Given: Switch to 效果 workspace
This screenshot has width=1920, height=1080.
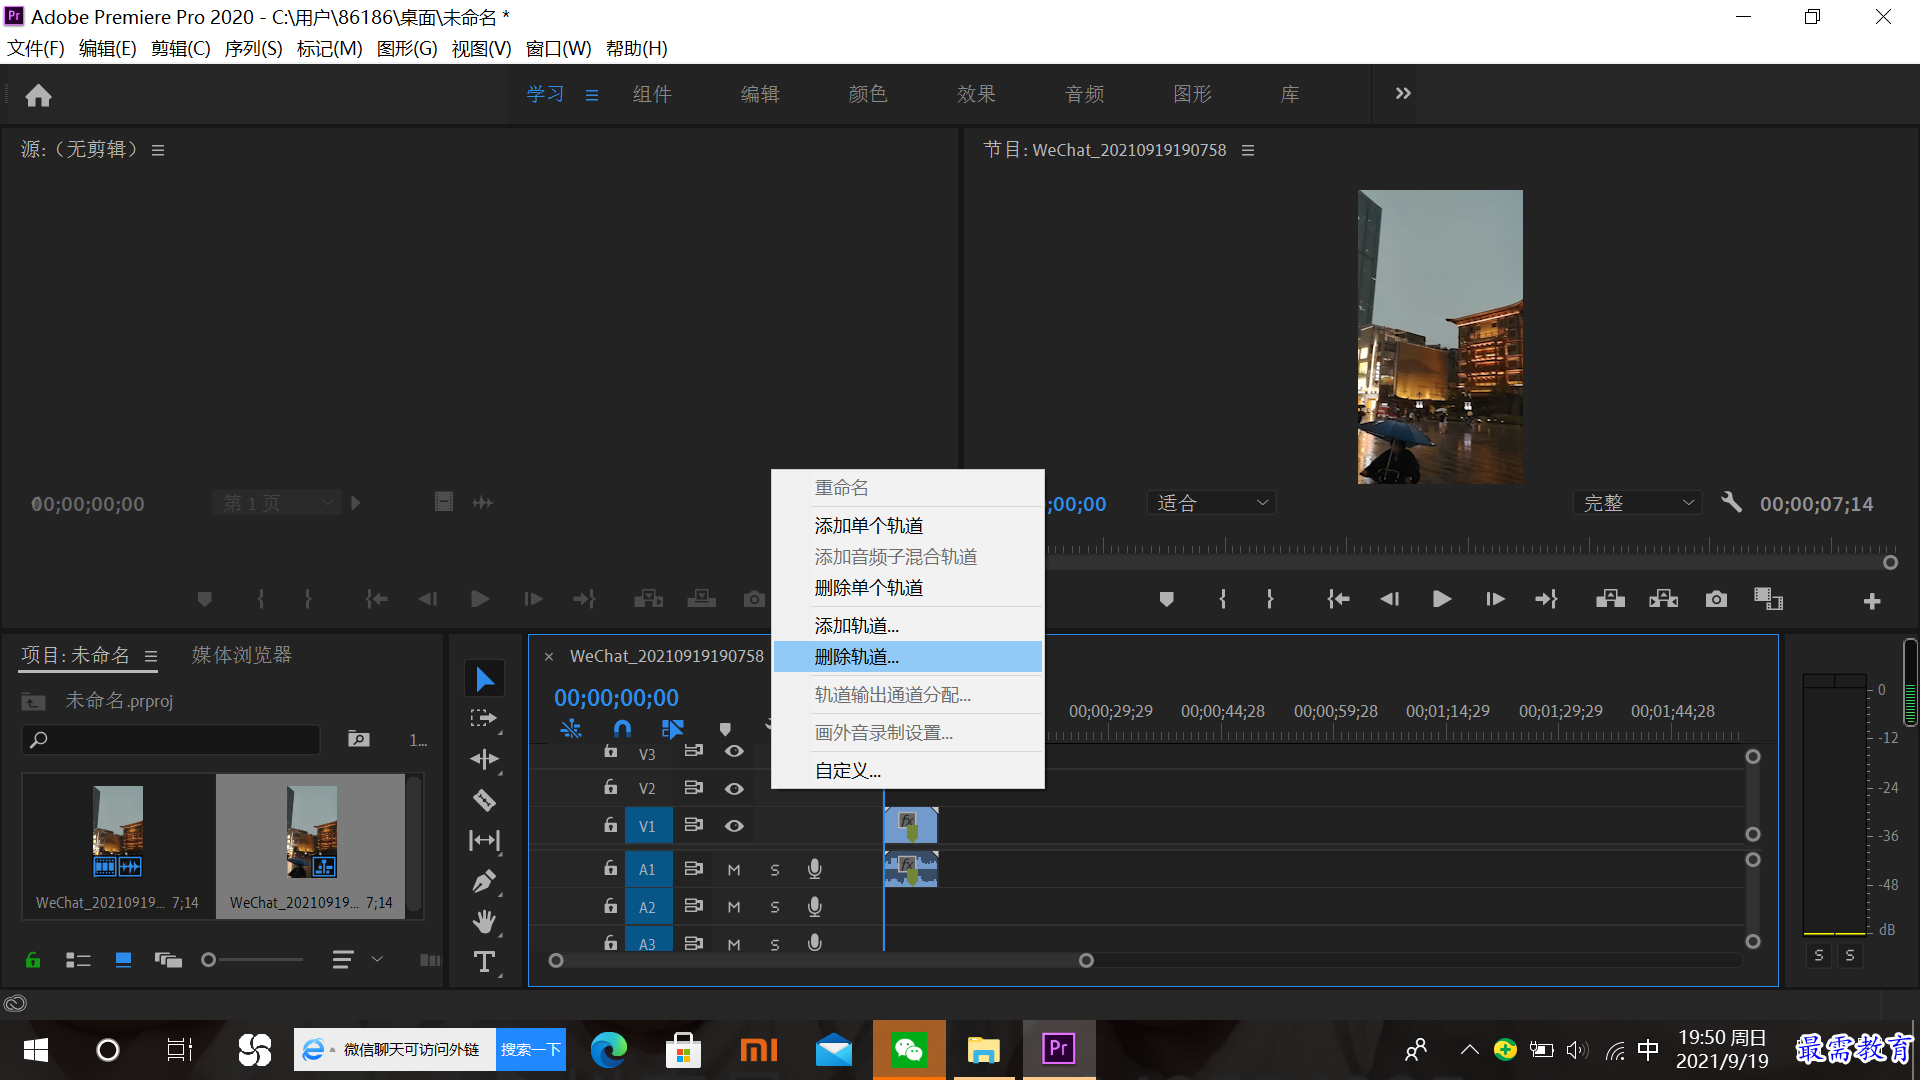Looking at the screenshot, I should click(x=976, y=94).
